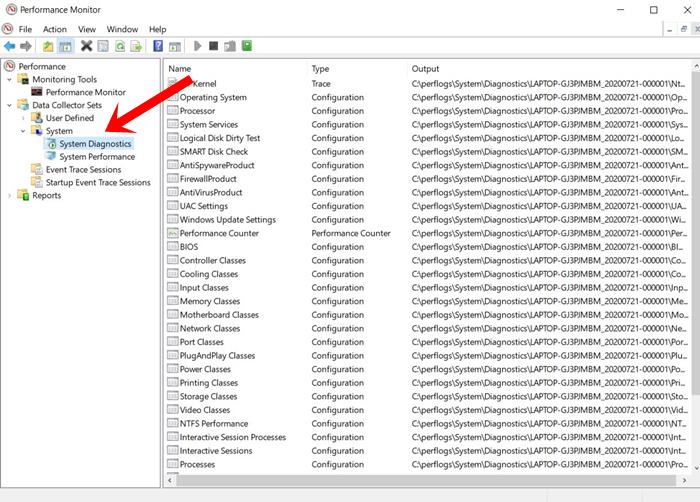Screen dimensions: 700x502
Task: Select the Monitoring Tools tree label
Action: [64, 79]
